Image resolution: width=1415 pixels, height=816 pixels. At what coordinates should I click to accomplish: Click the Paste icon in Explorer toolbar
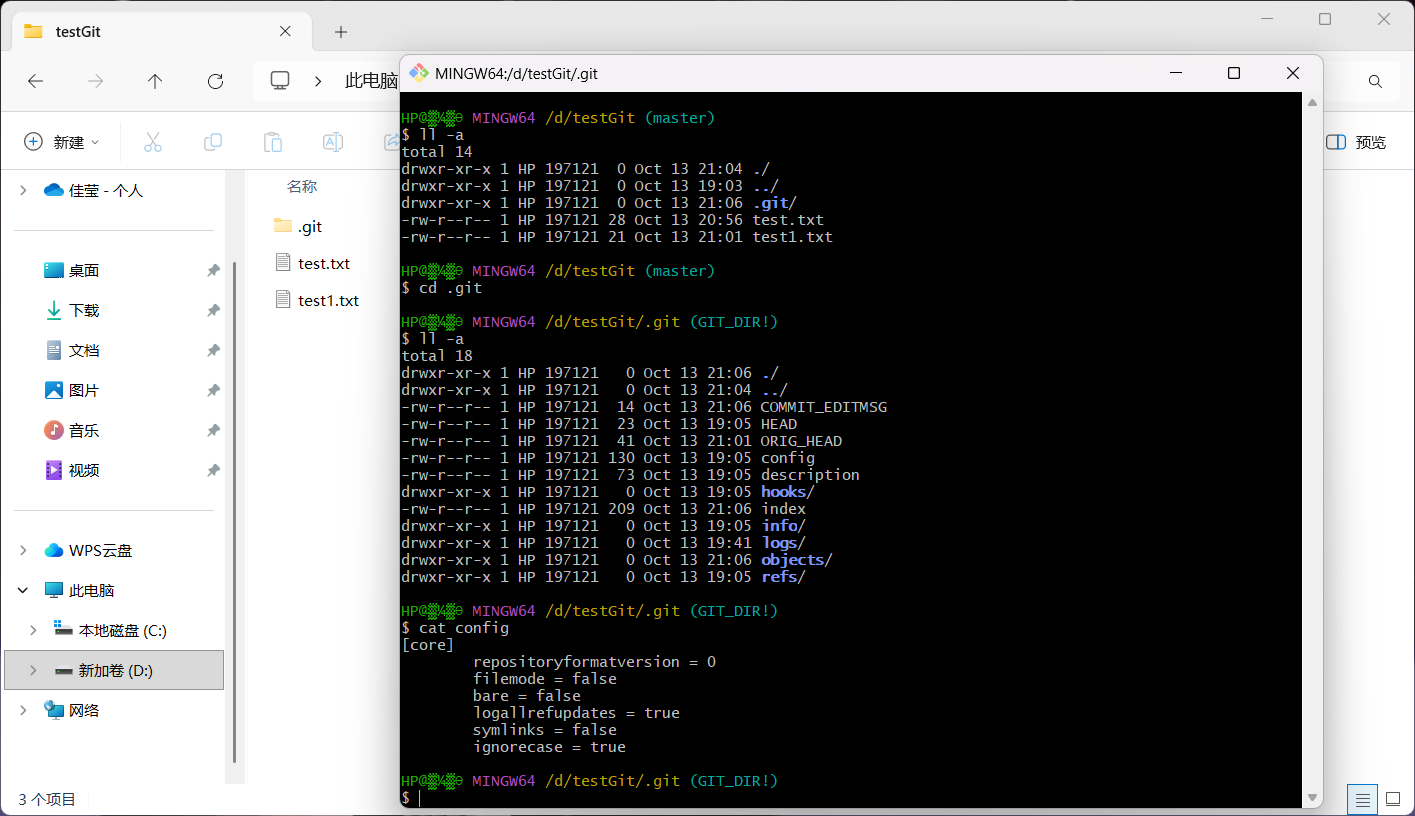coord(273,142)
